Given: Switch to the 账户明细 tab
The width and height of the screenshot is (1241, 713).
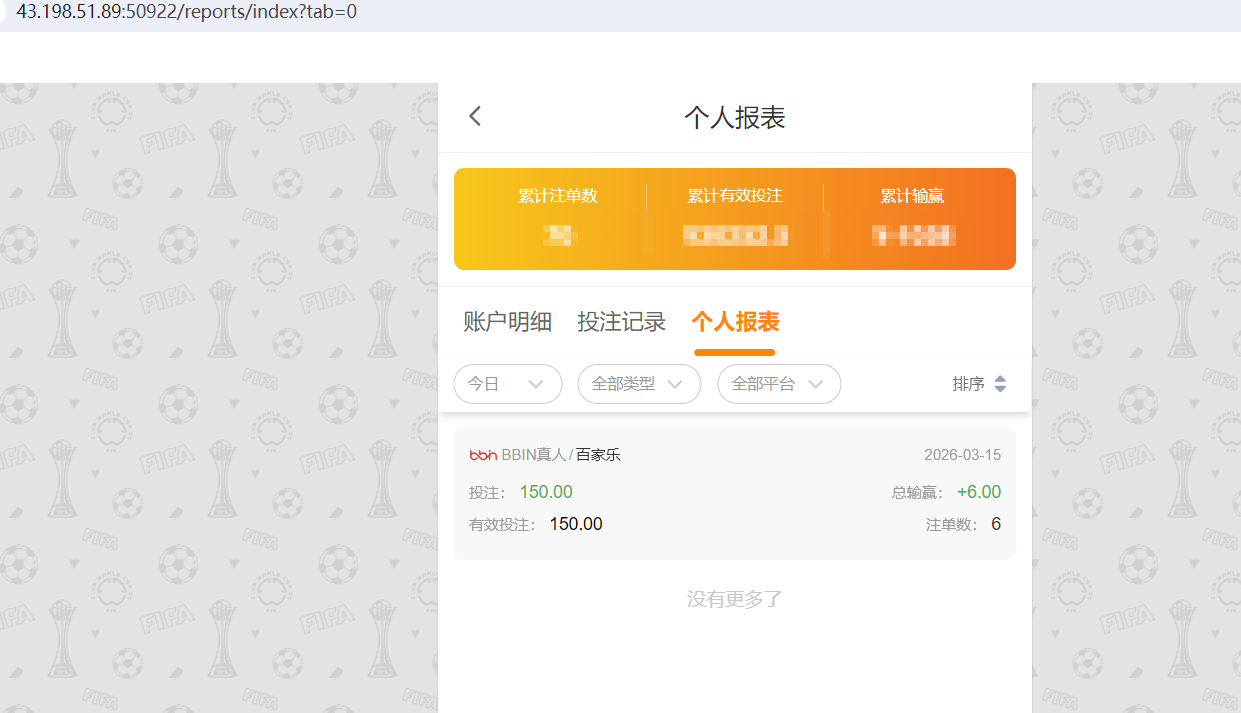Looking at the screenshot, I should click(x=508, y=321).
